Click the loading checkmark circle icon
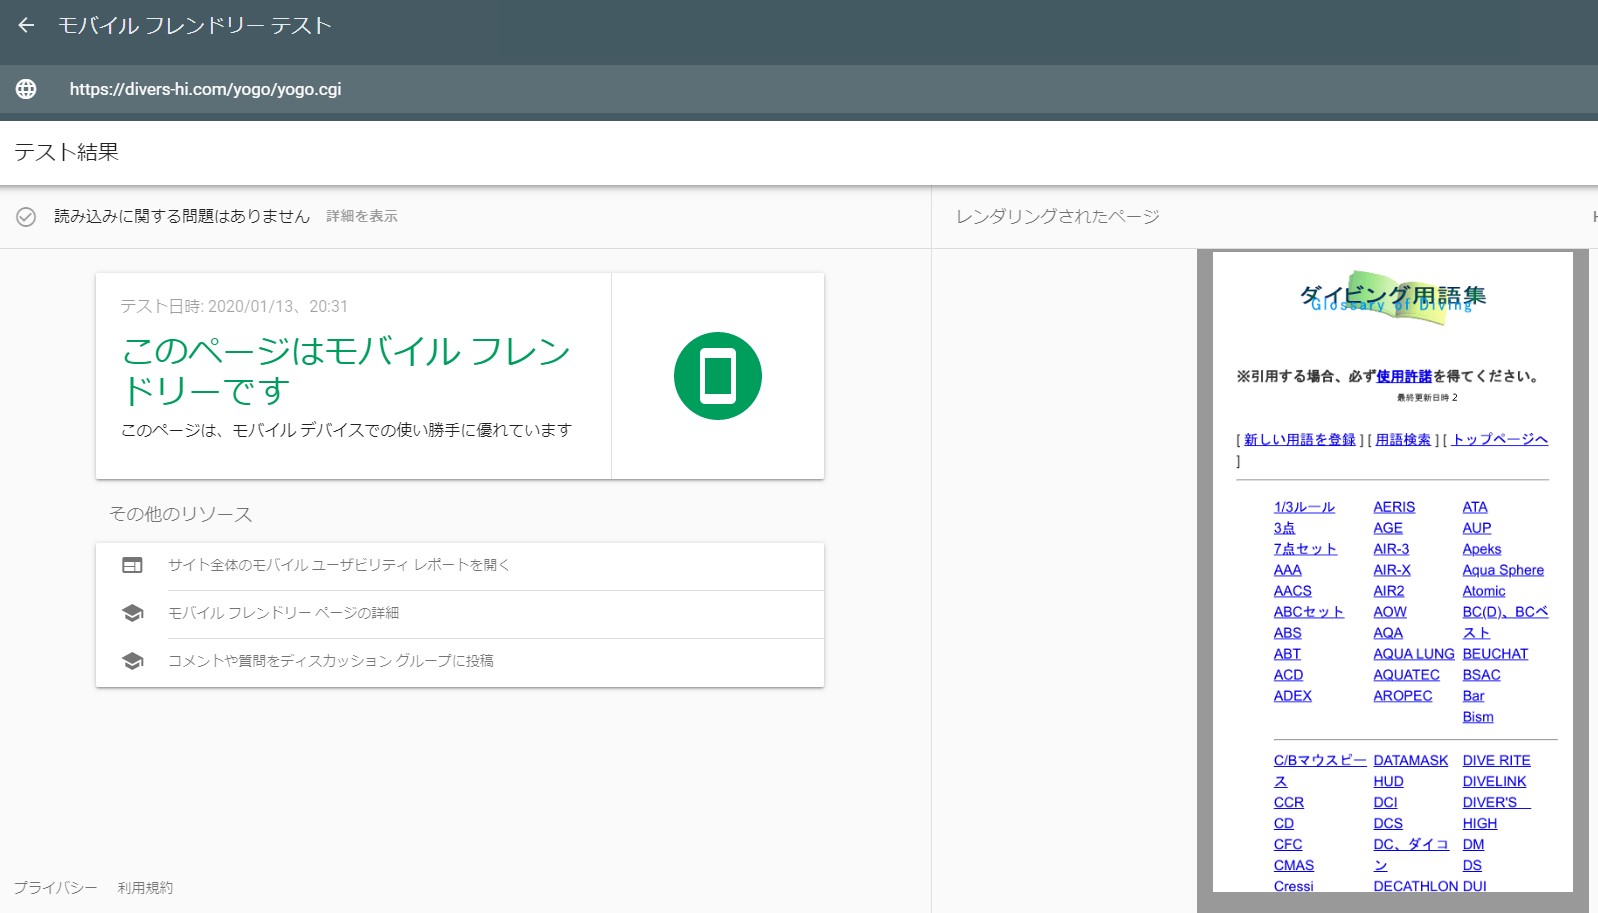The height and width of the screenshot is (913, 1598). click(26, 216)
